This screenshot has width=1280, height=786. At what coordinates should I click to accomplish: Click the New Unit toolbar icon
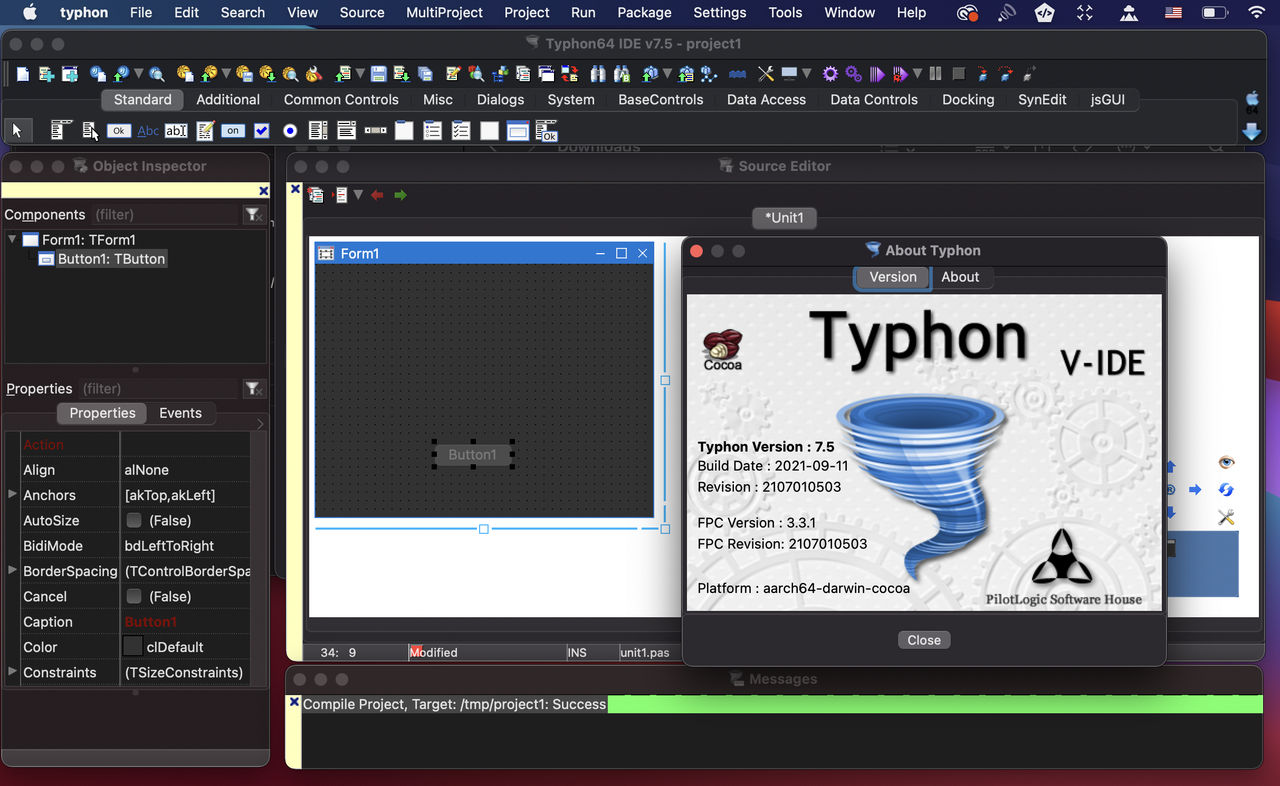46,74
